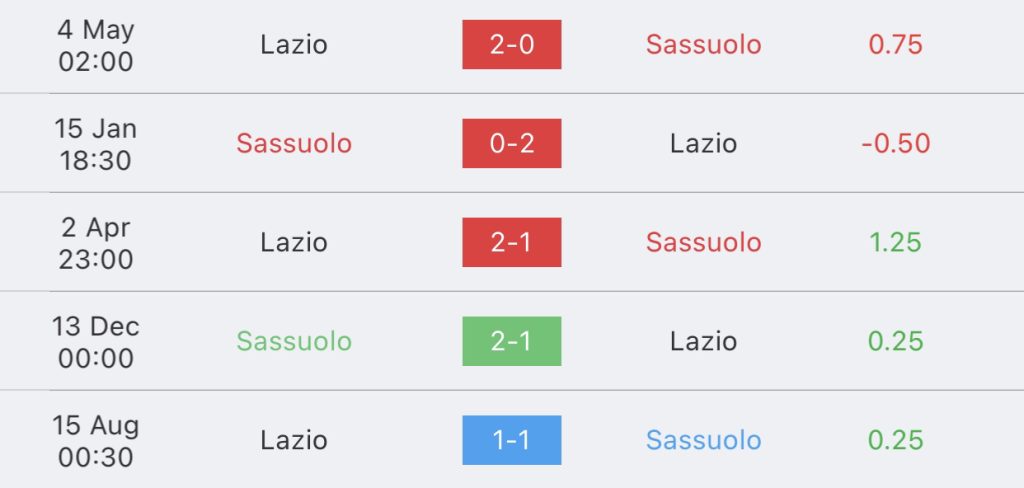Select Lazio in the 4 May match
Viewport: 1024px width, 488px height.
(294, 44)
